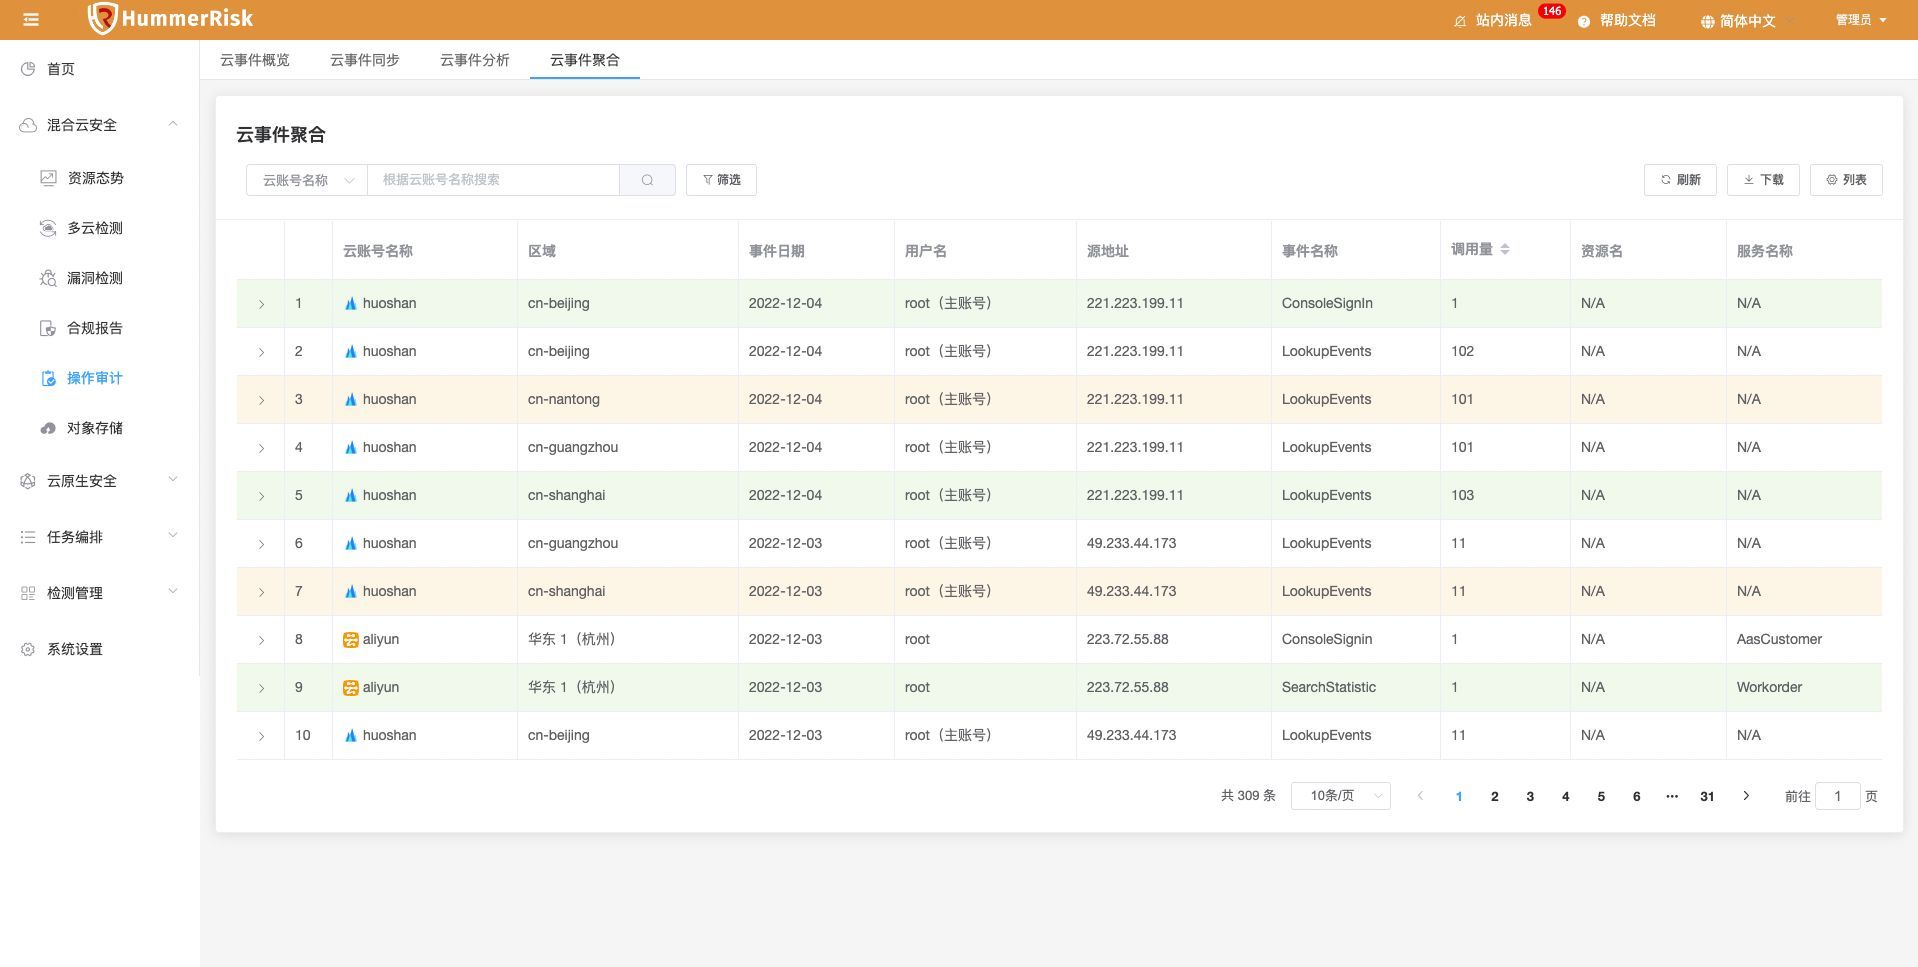Go to page 6
Screen dimensions: 1918x967
pyautogui.click(x=1636, y=796)
